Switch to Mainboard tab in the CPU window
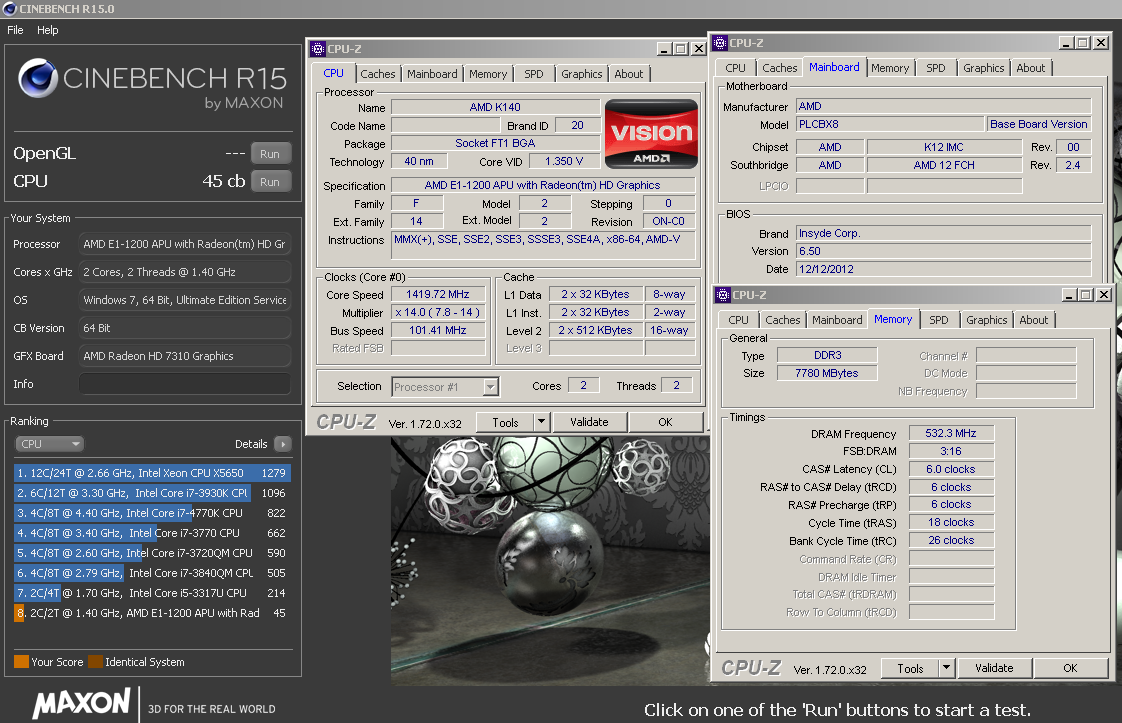Screen dimensions: 1122x723 [x=432, y=74]
